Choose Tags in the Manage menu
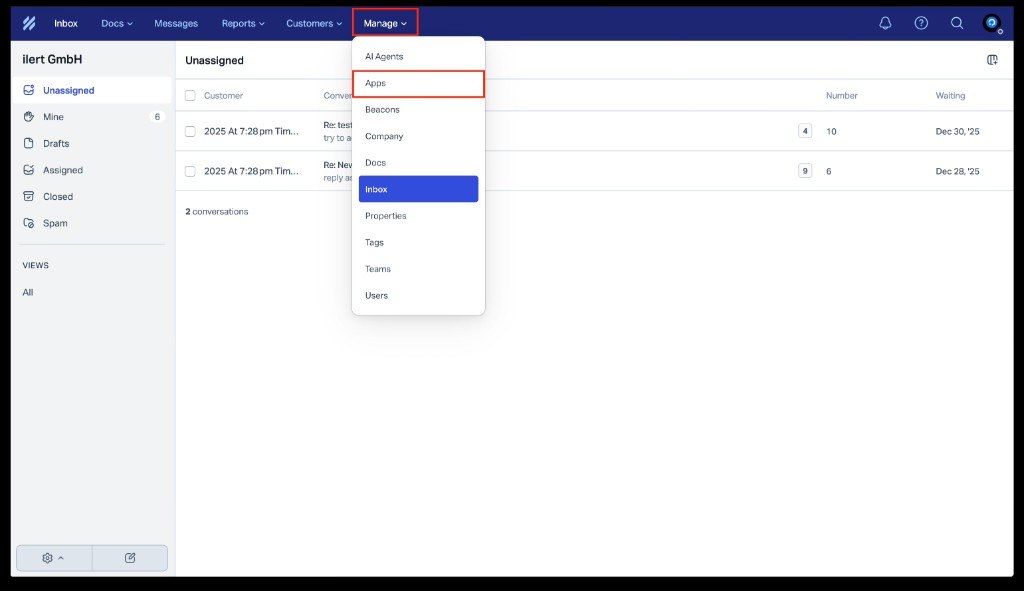The height and width of the screenshot is (591, 1024). (374, 242)
